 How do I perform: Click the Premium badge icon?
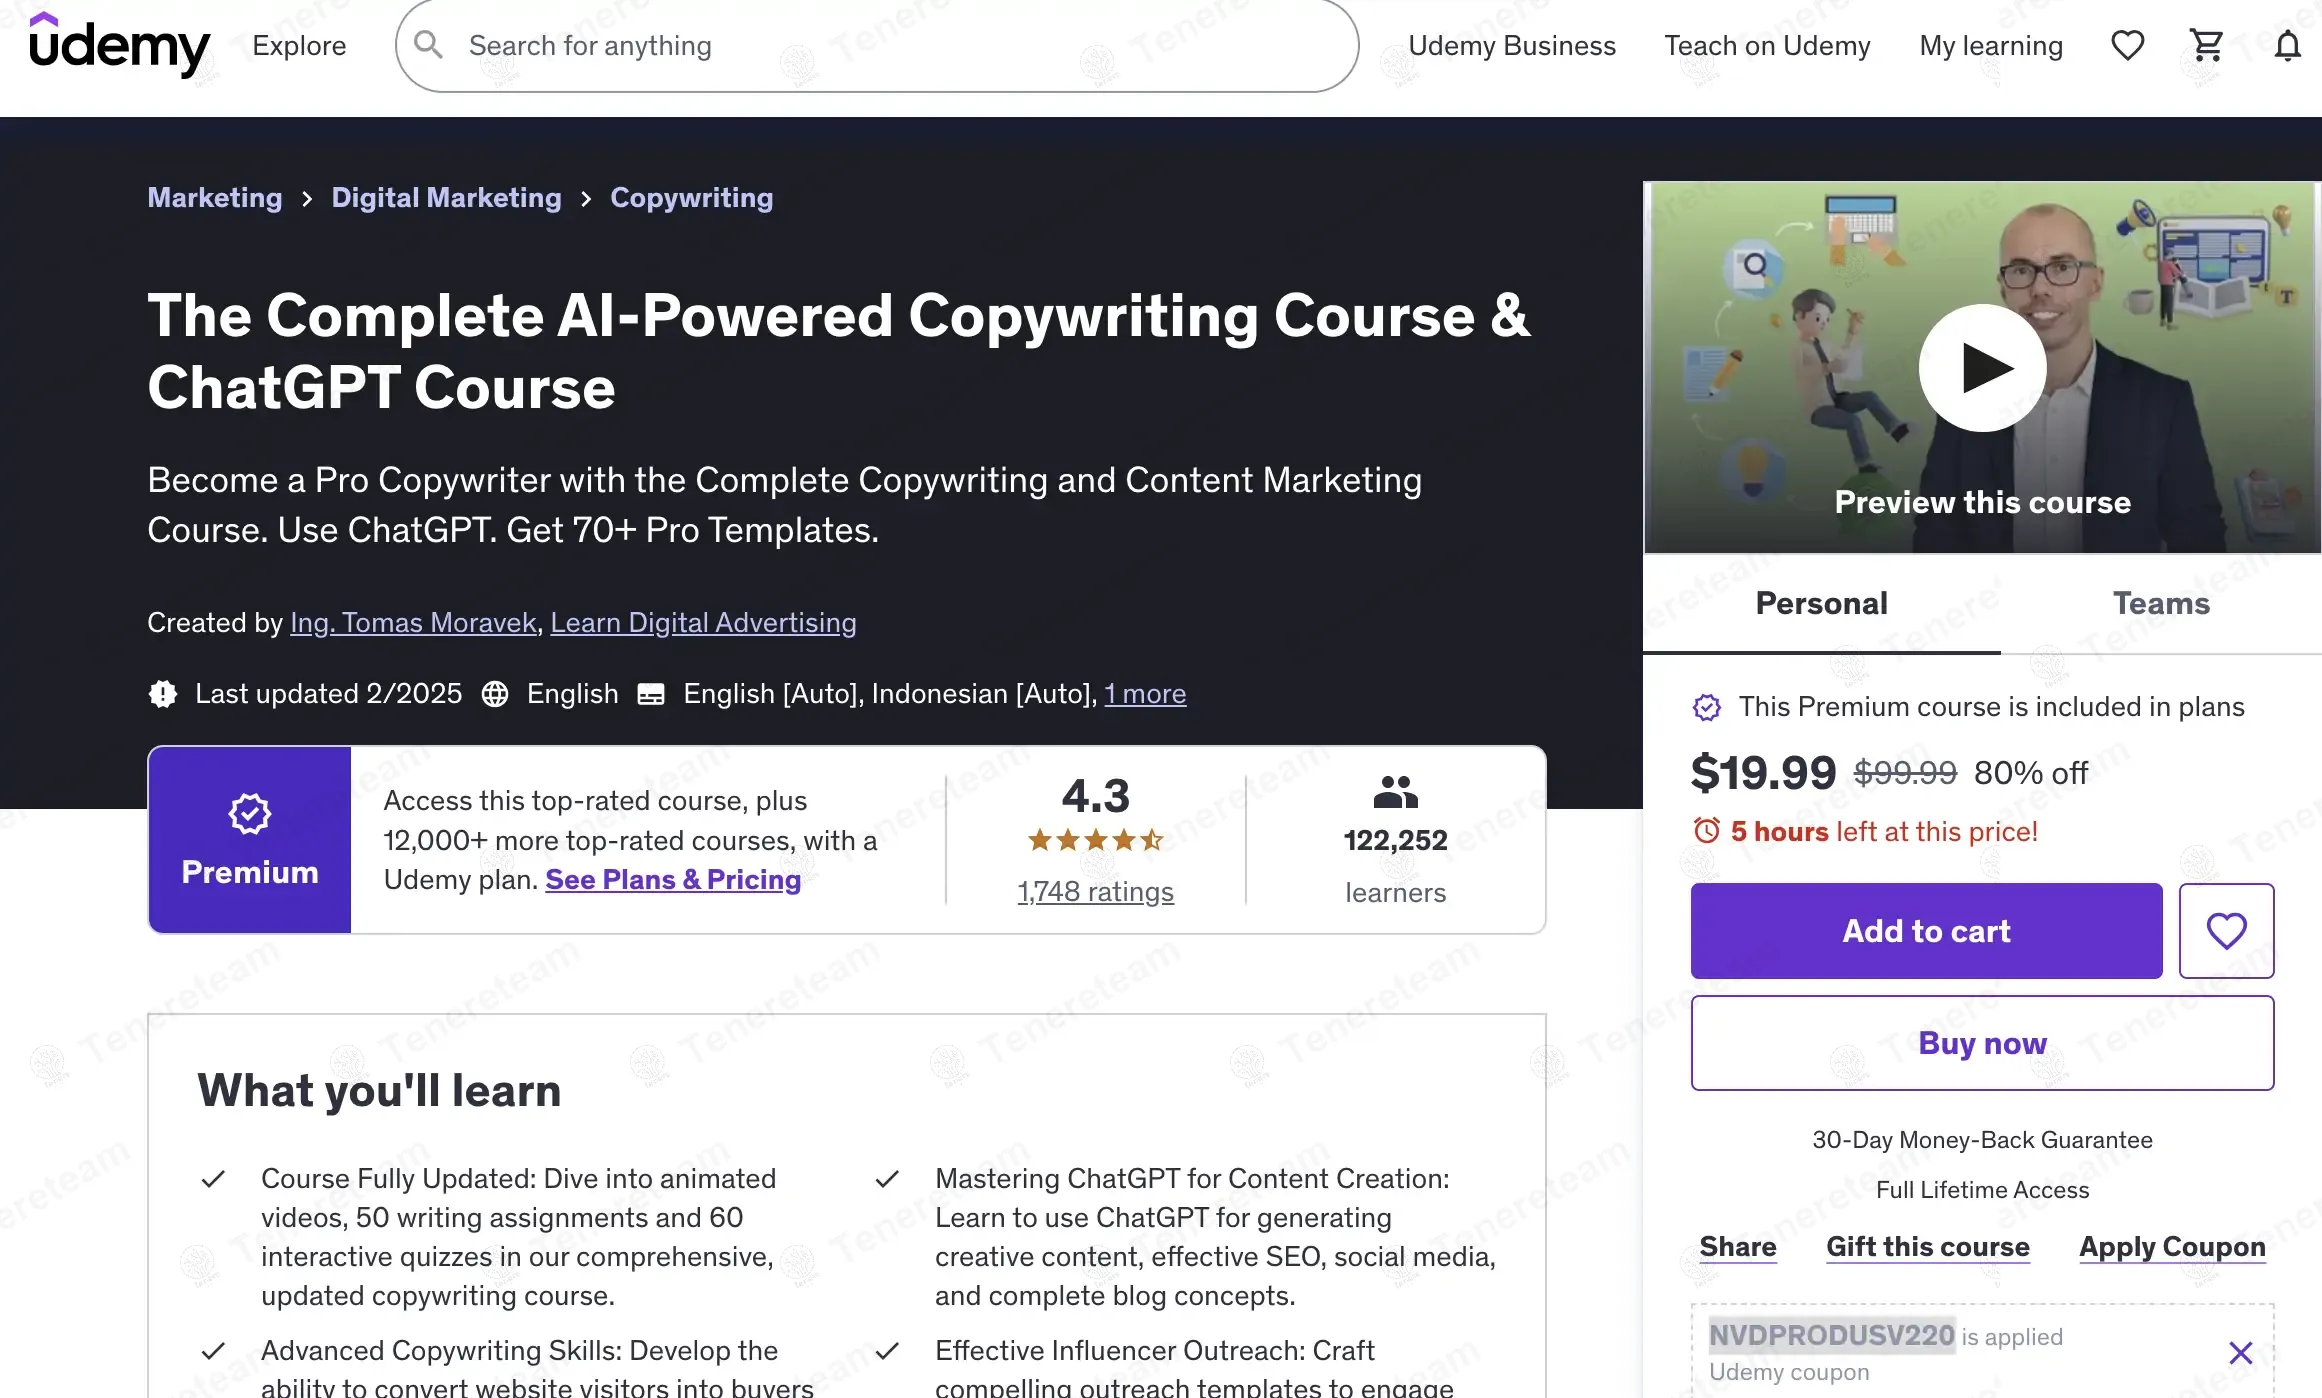pyautogui.click(x=249, y=814)
